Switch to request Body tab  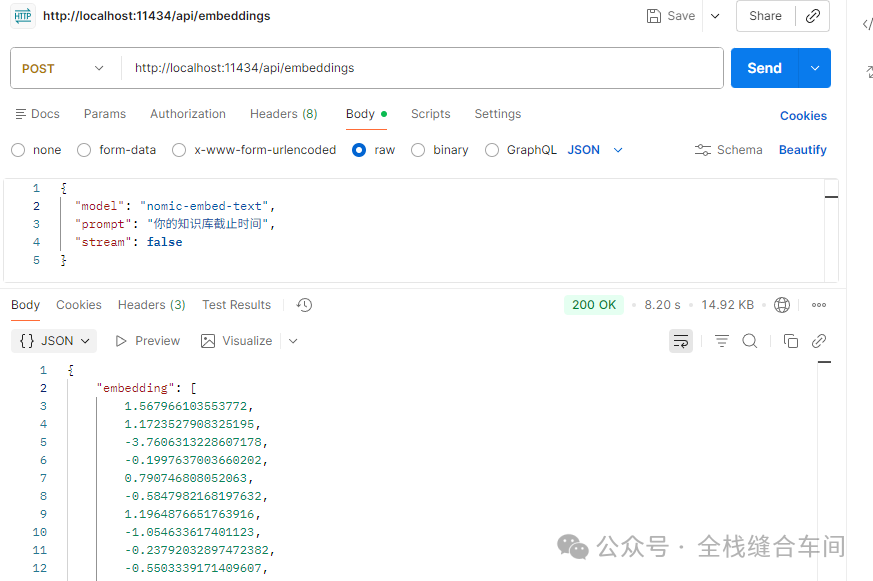pyautogui.click(x=366, y=114)
